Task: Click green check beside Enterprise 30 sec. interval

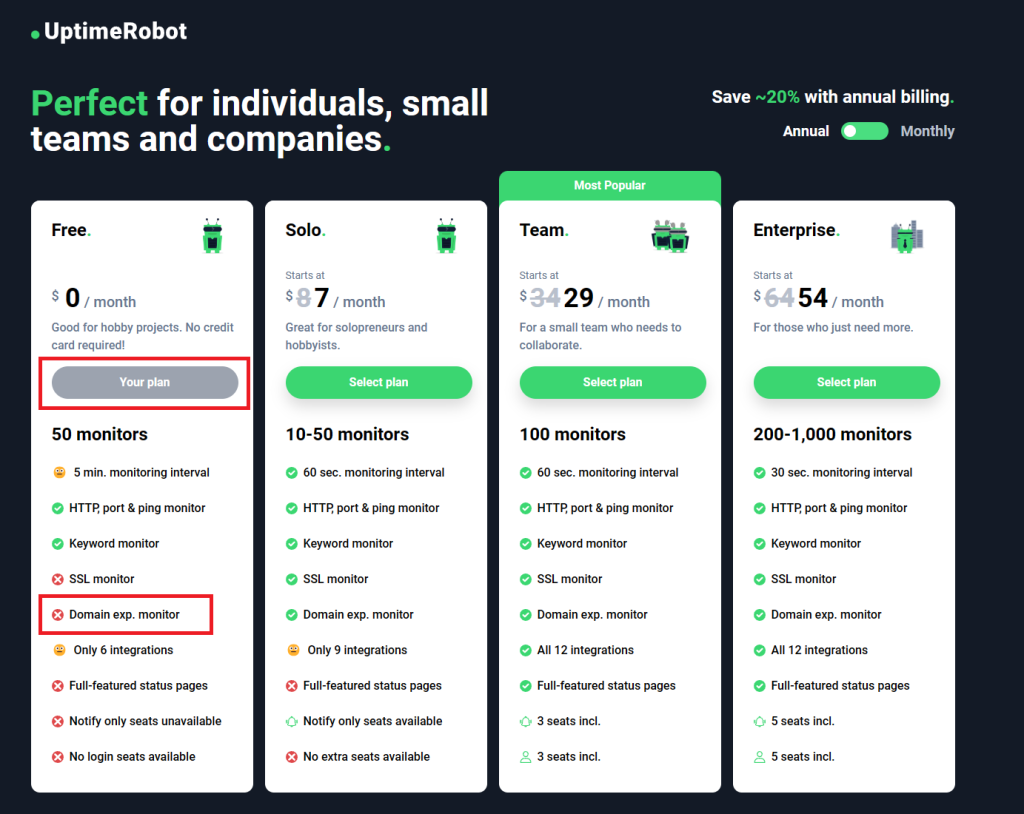Action: 760,472
